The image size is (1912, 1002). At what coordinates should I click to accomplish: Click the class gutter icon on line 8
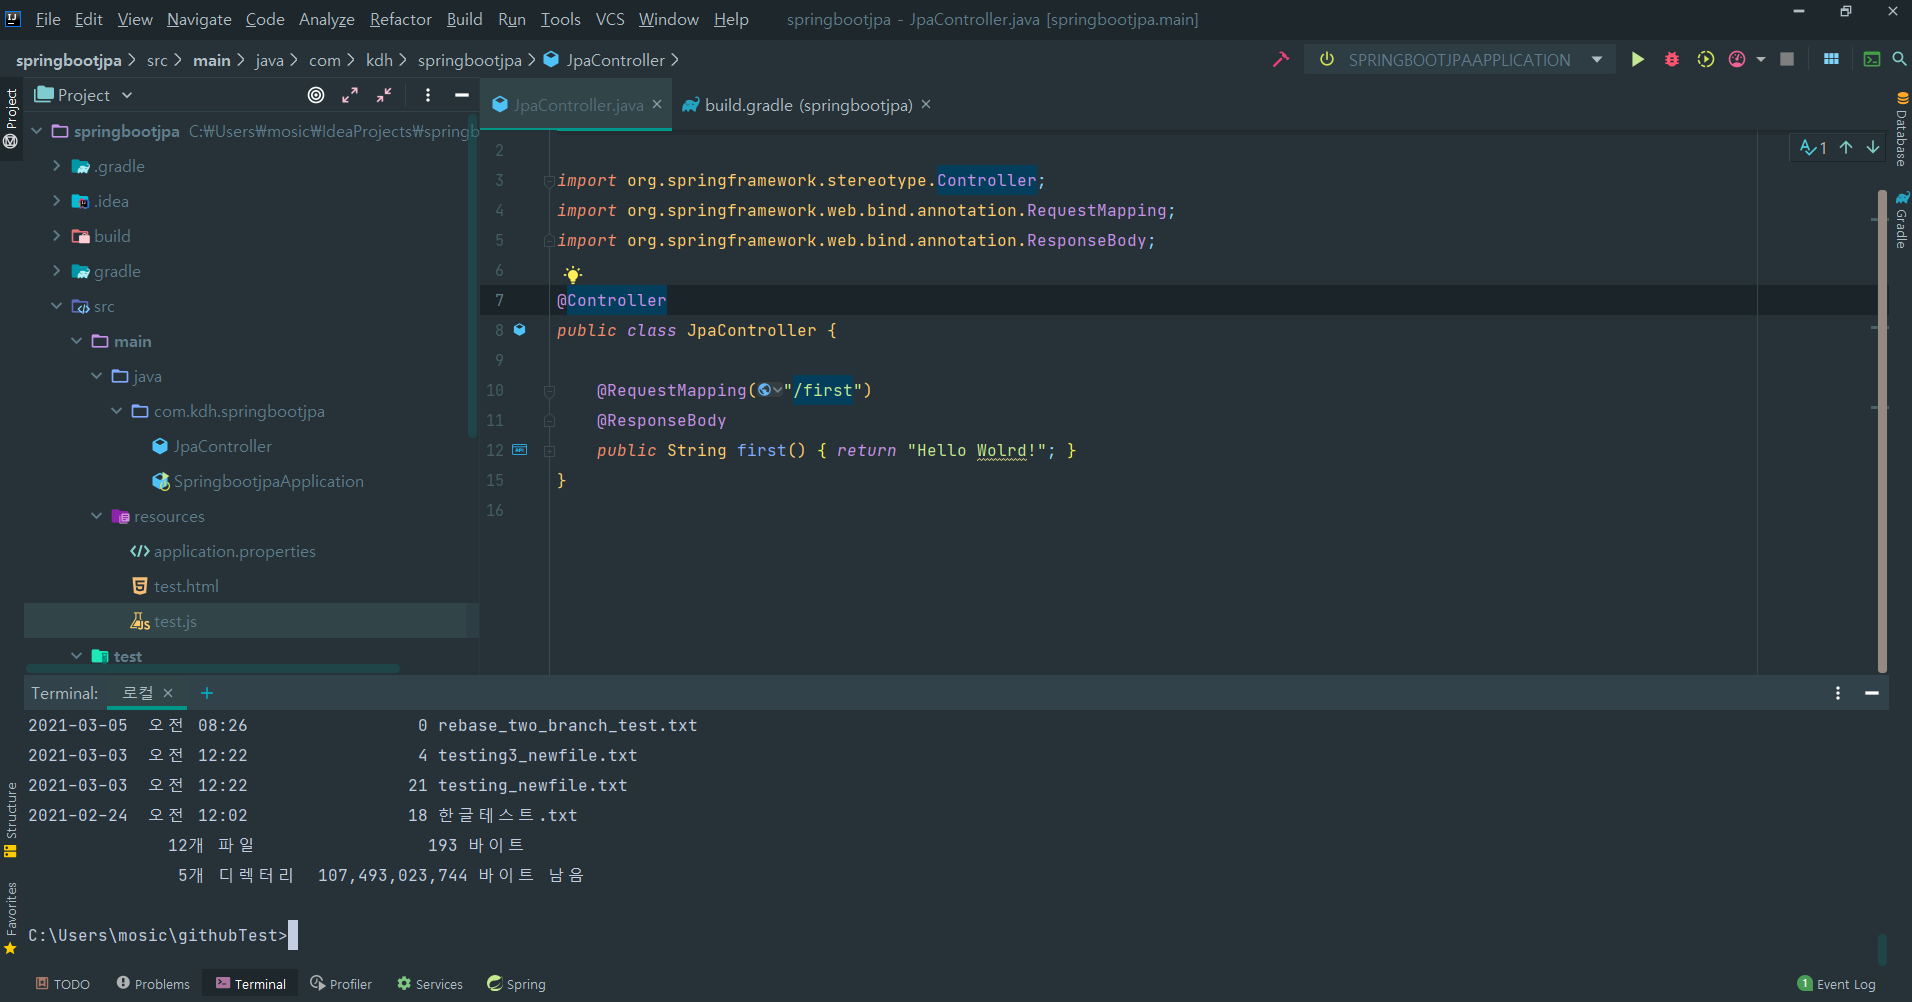(520, 329)
